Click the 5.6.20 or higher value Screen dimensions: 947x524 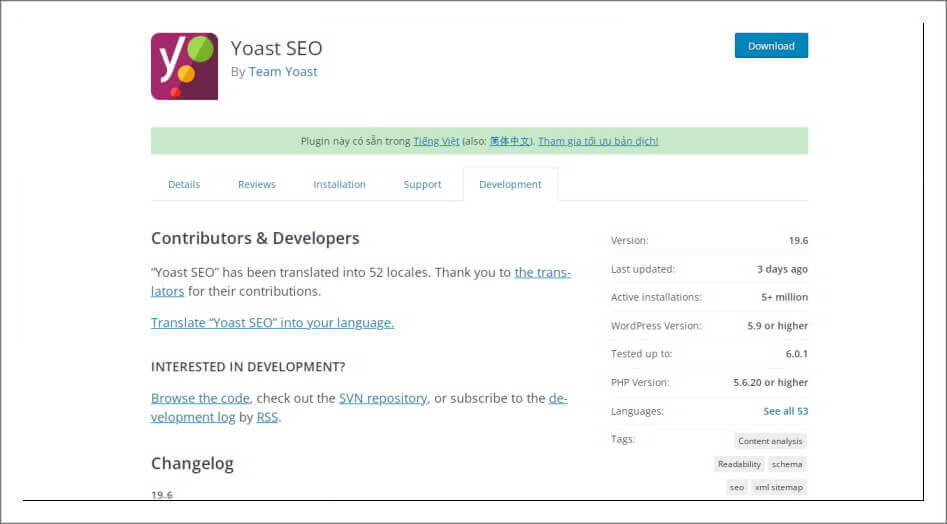(771, 383)
